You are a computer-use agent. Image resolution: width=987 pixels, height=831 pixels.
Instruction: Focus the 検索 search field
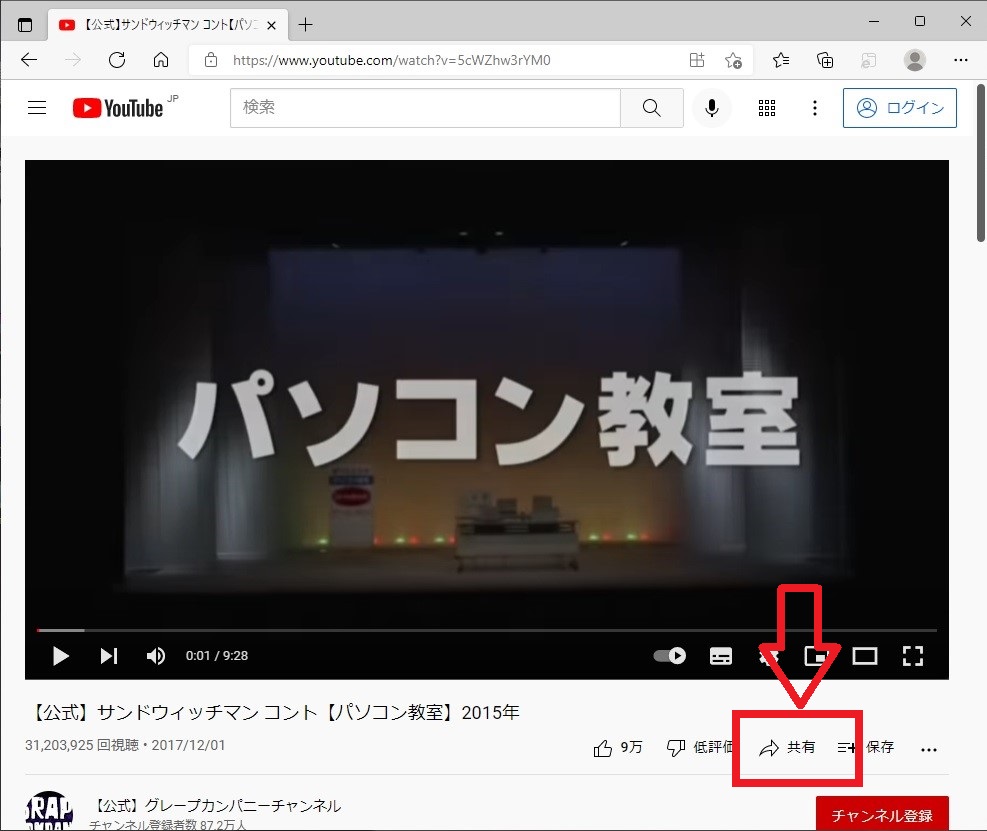coord(426,108)
